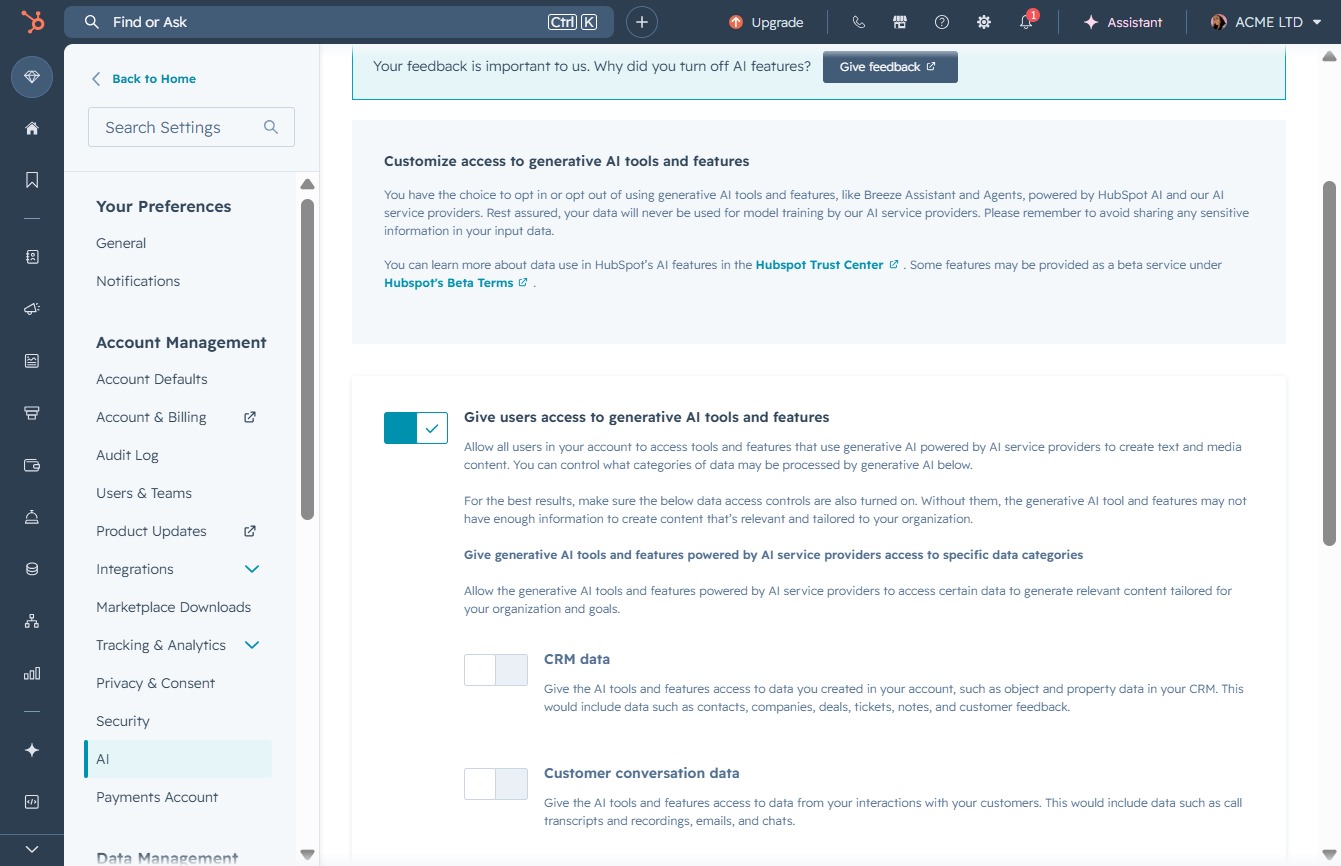
Task: Click the Give feedback button
Action: pos(890,67)
